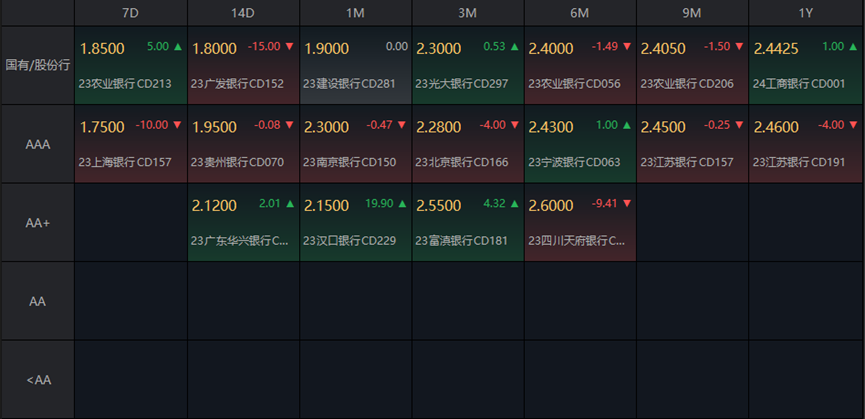Screen dimensions: 865x419
Task: Select the 3M tenor column header
Action: coord(468,13)
